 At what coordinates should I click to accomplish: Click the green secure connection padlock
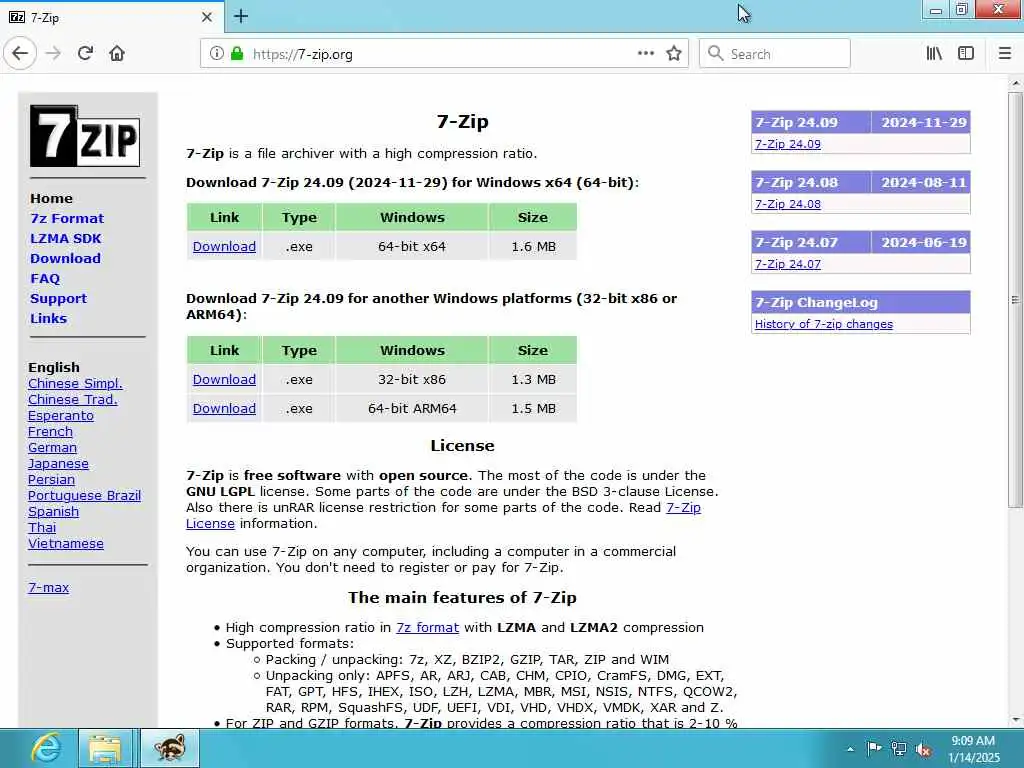tap(237, 54)
